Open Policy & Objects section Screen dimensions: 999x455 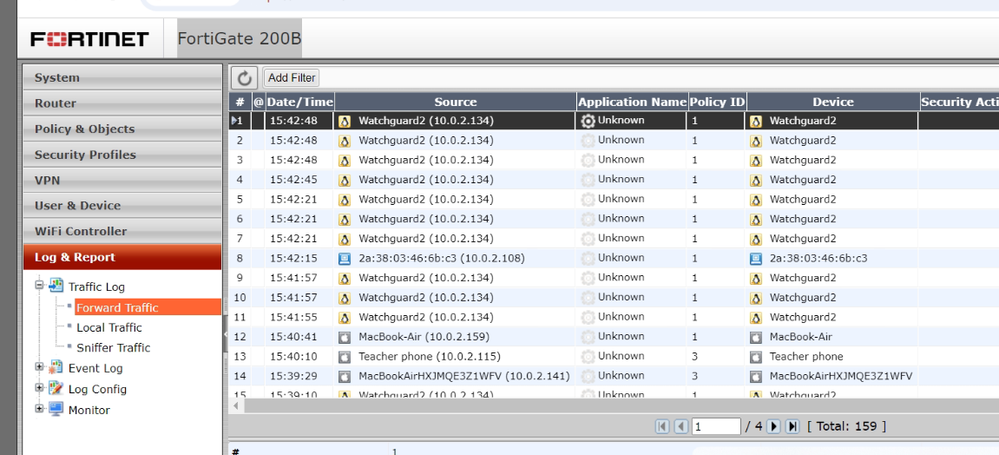click(122, 129)
